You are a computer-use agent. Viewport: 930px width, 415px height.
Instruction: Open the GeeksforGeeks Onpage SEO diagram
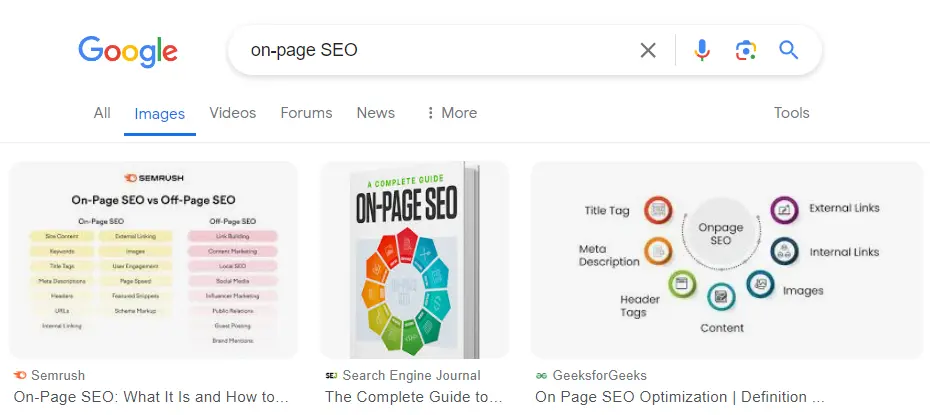point(727,259)
